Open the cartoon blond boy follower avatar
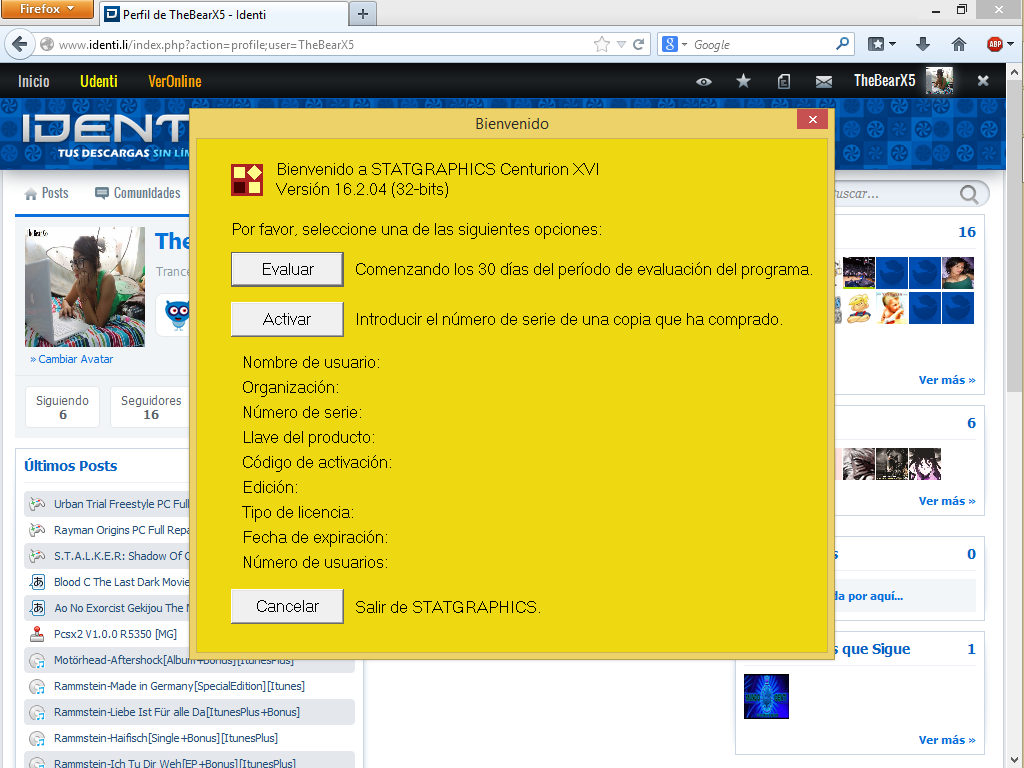1024x768 pixels. pos(859,308)
